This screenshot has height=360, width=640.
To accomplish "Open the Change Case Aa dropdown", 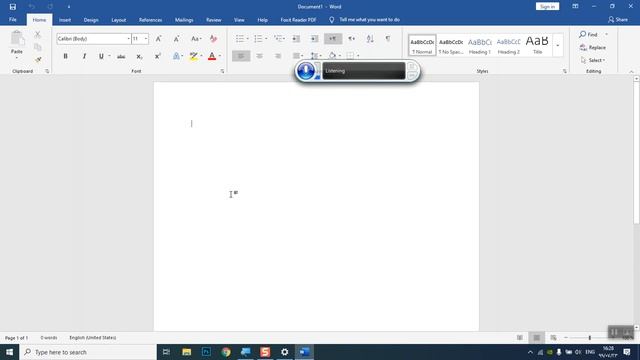I will (x=196, y=39).
